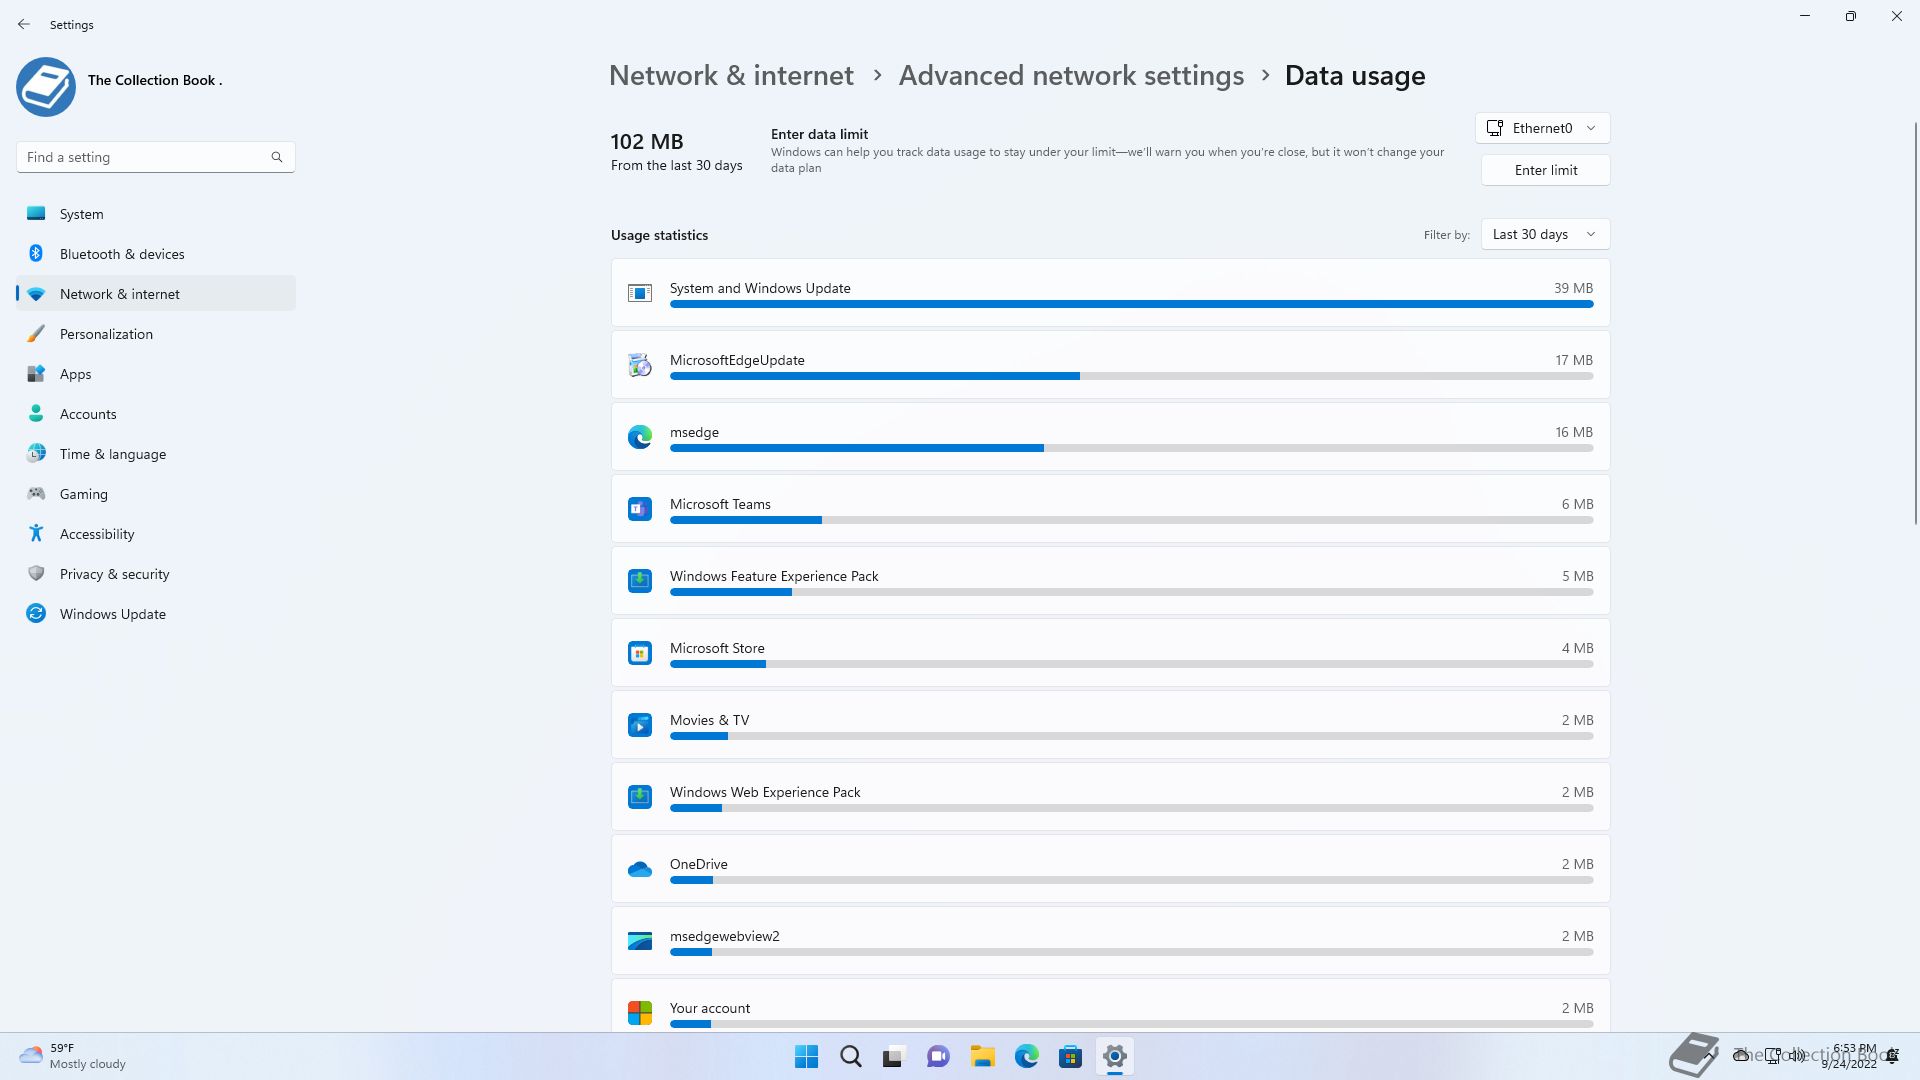
Task: Click the Find a setting search box
Action: pos(156,157)
